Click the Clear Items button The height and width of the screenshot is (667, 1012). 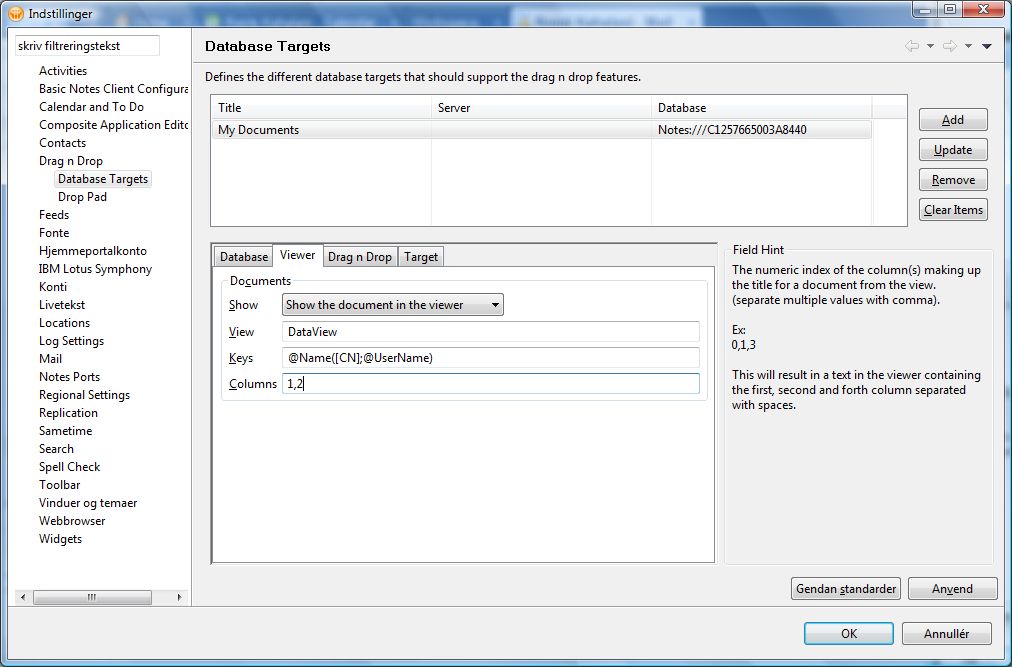click(x=953, y=209)
